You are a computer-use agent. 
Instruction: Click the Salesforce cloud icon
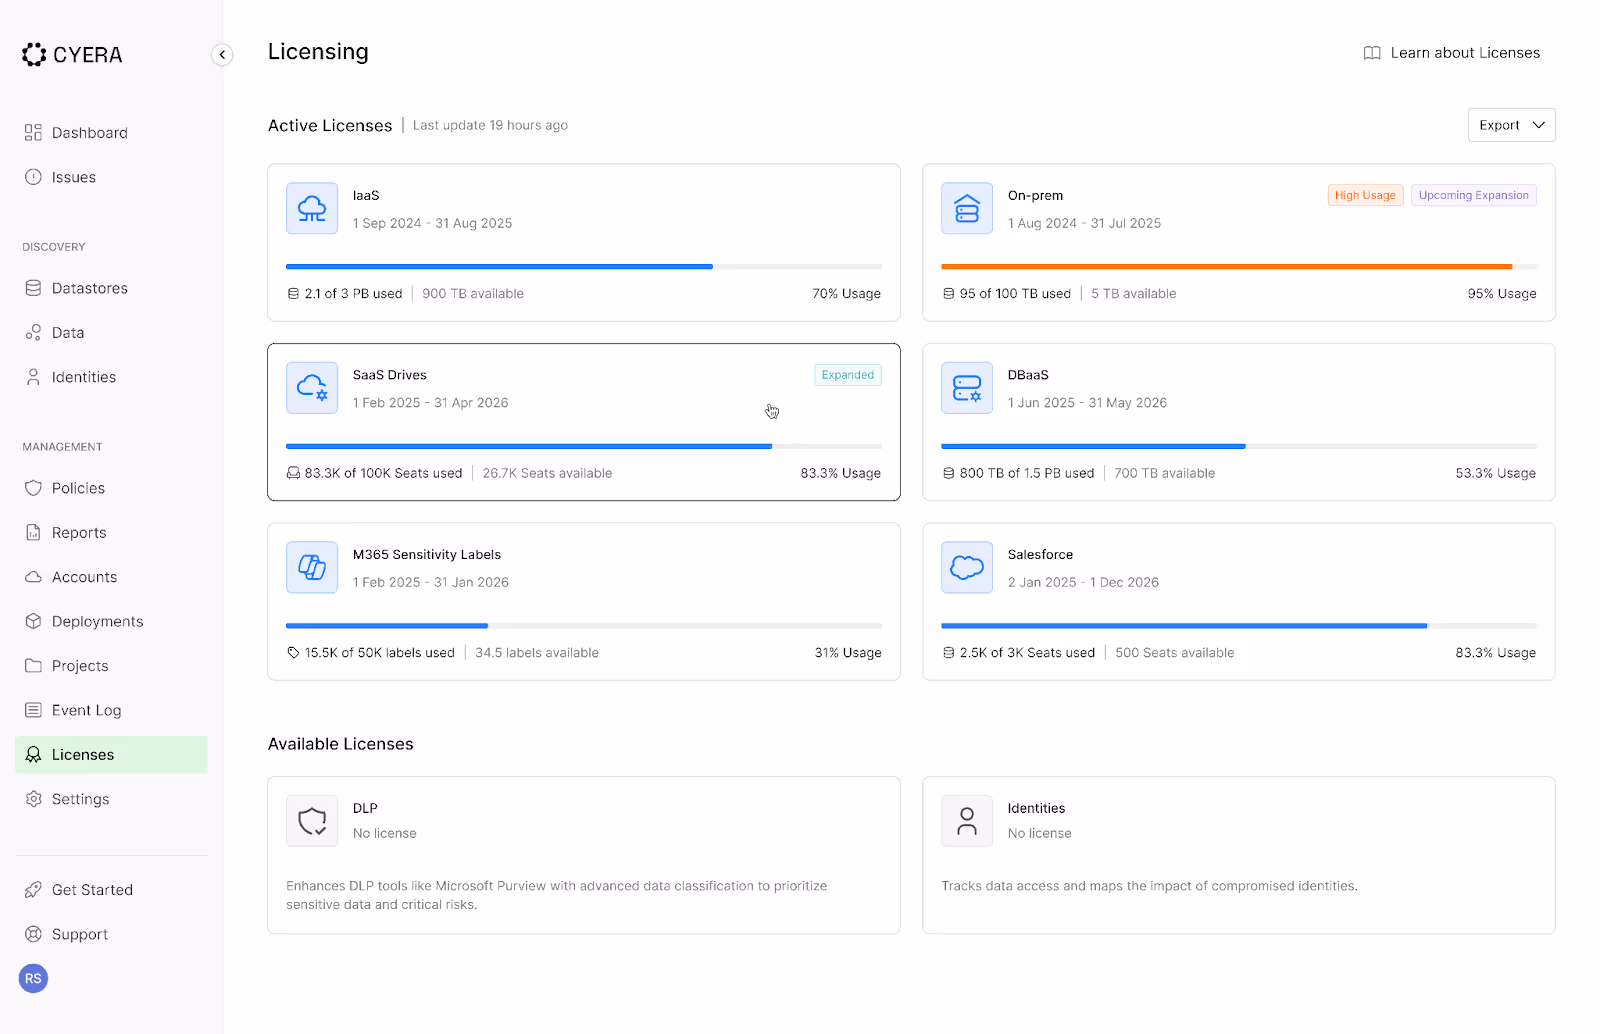pyautogui.click(x=967, y=567)
